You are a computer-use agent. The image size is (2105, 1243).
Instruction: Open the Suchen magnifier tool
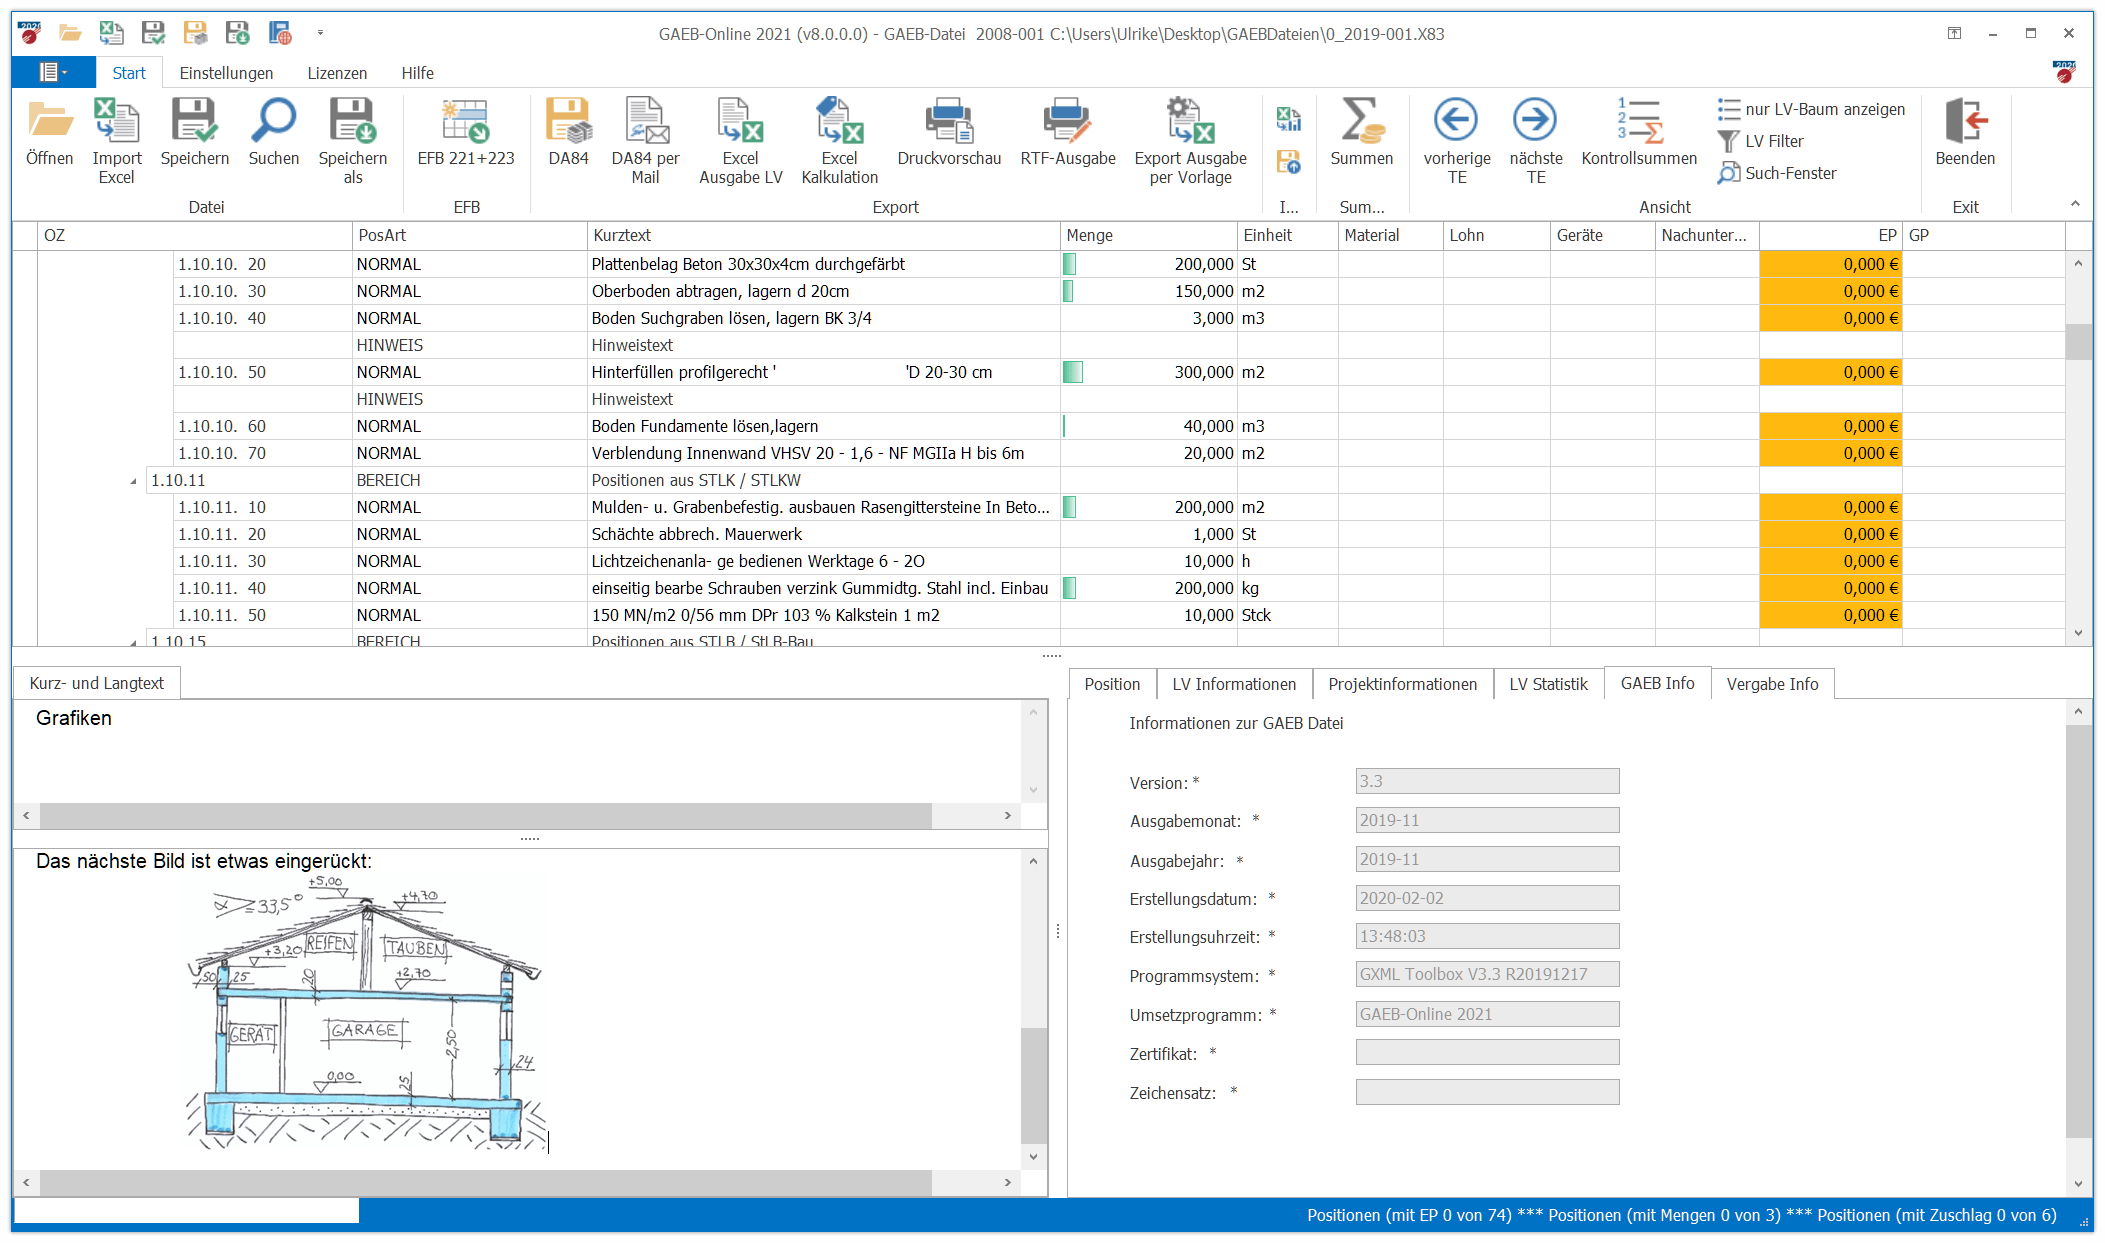(x=273, y=122)
